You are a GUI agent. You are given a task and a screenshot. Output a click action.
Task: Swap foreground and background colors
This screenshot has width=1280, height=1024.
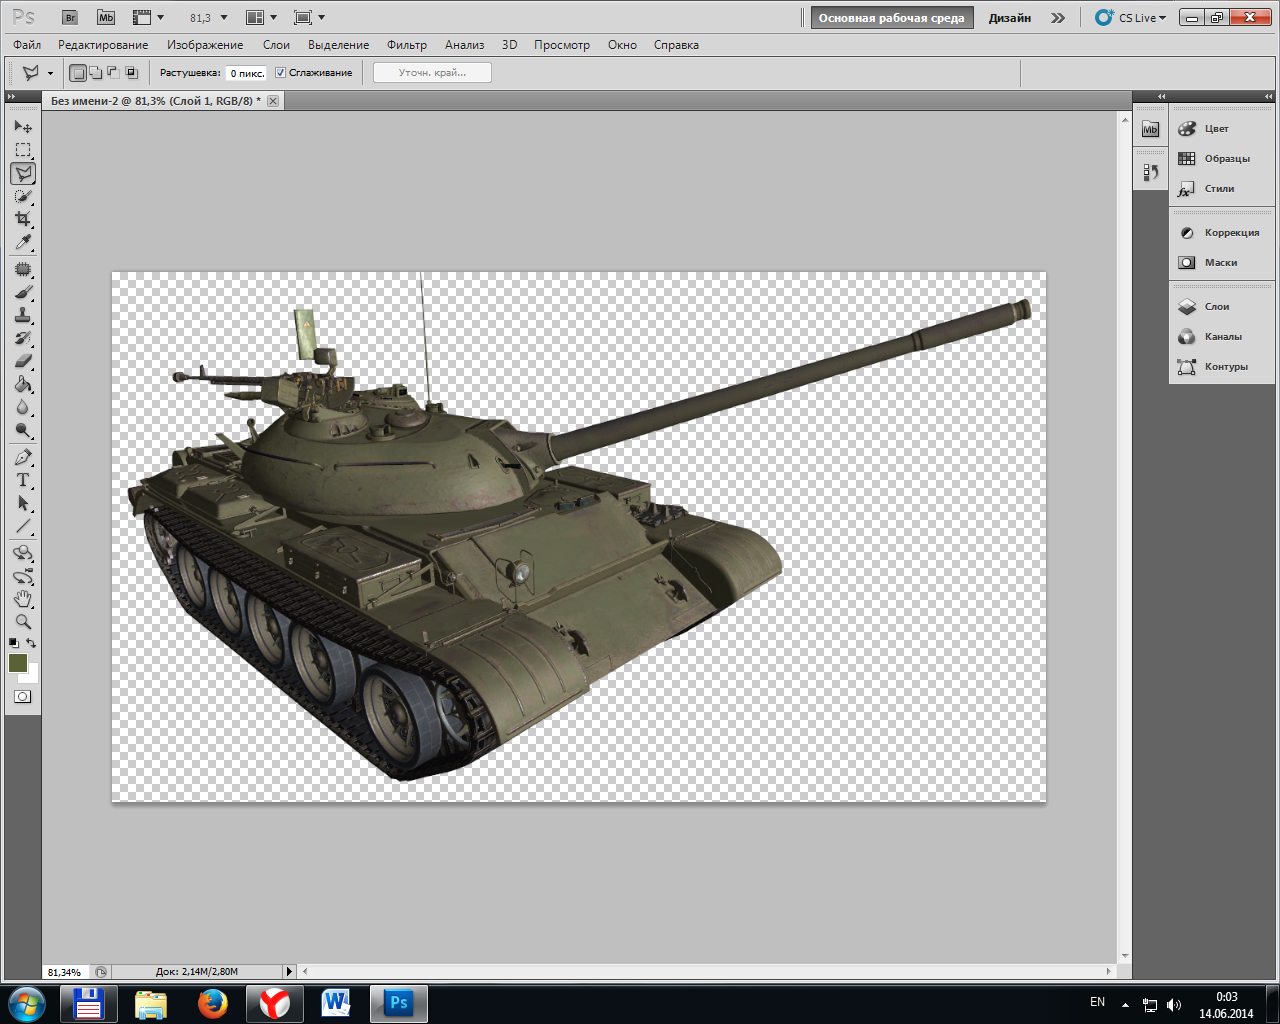32,643
